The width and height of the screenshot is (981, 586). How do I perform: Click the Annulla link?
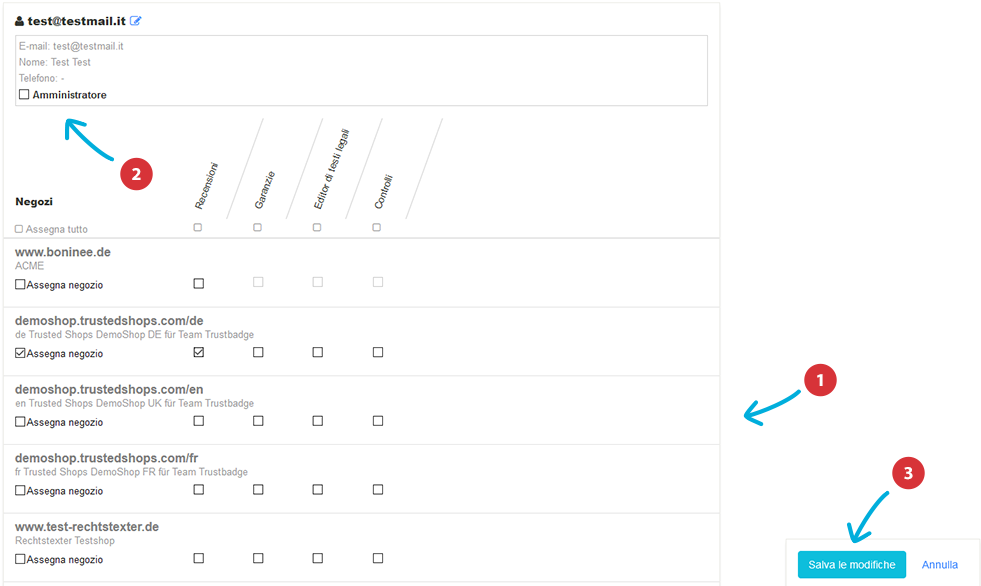tap(940, 565)
